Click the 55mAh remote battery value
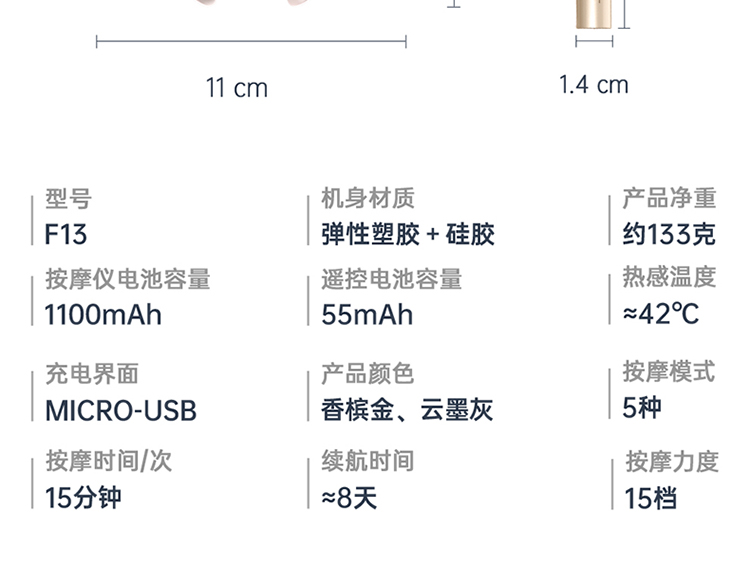 point(367,314)
